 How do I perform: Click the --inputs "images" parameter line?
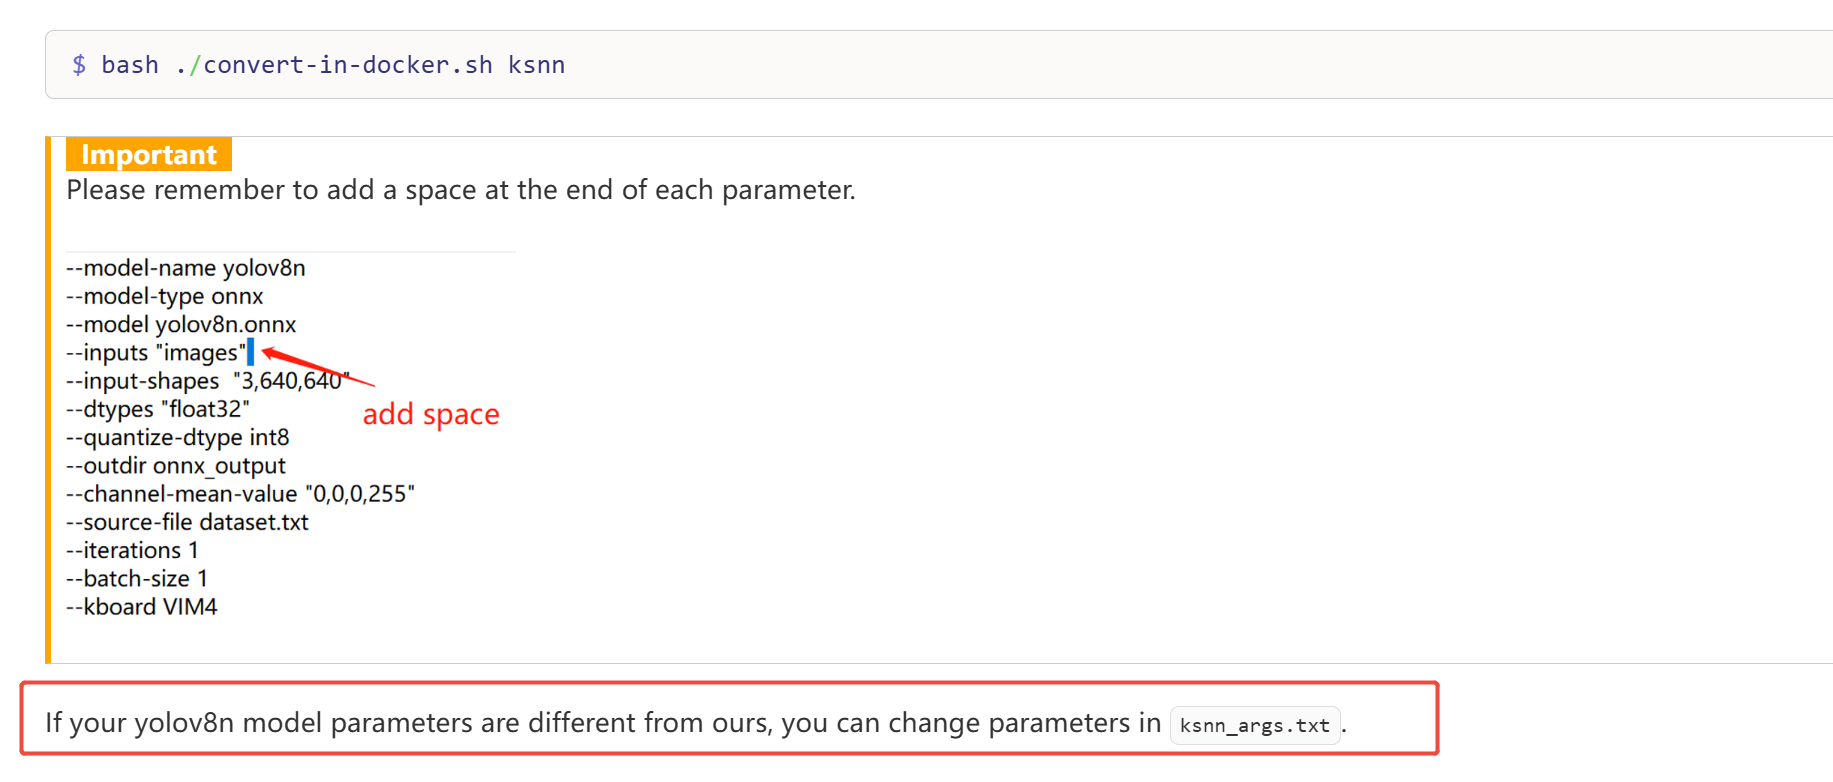[x=155, y=353]
